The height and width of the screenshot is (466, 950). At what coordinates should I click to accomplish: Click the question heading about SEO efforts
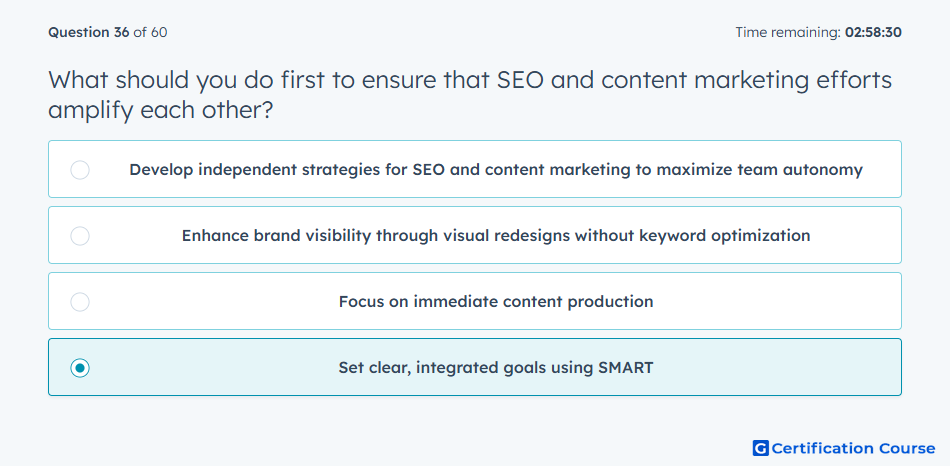[470, 95]
